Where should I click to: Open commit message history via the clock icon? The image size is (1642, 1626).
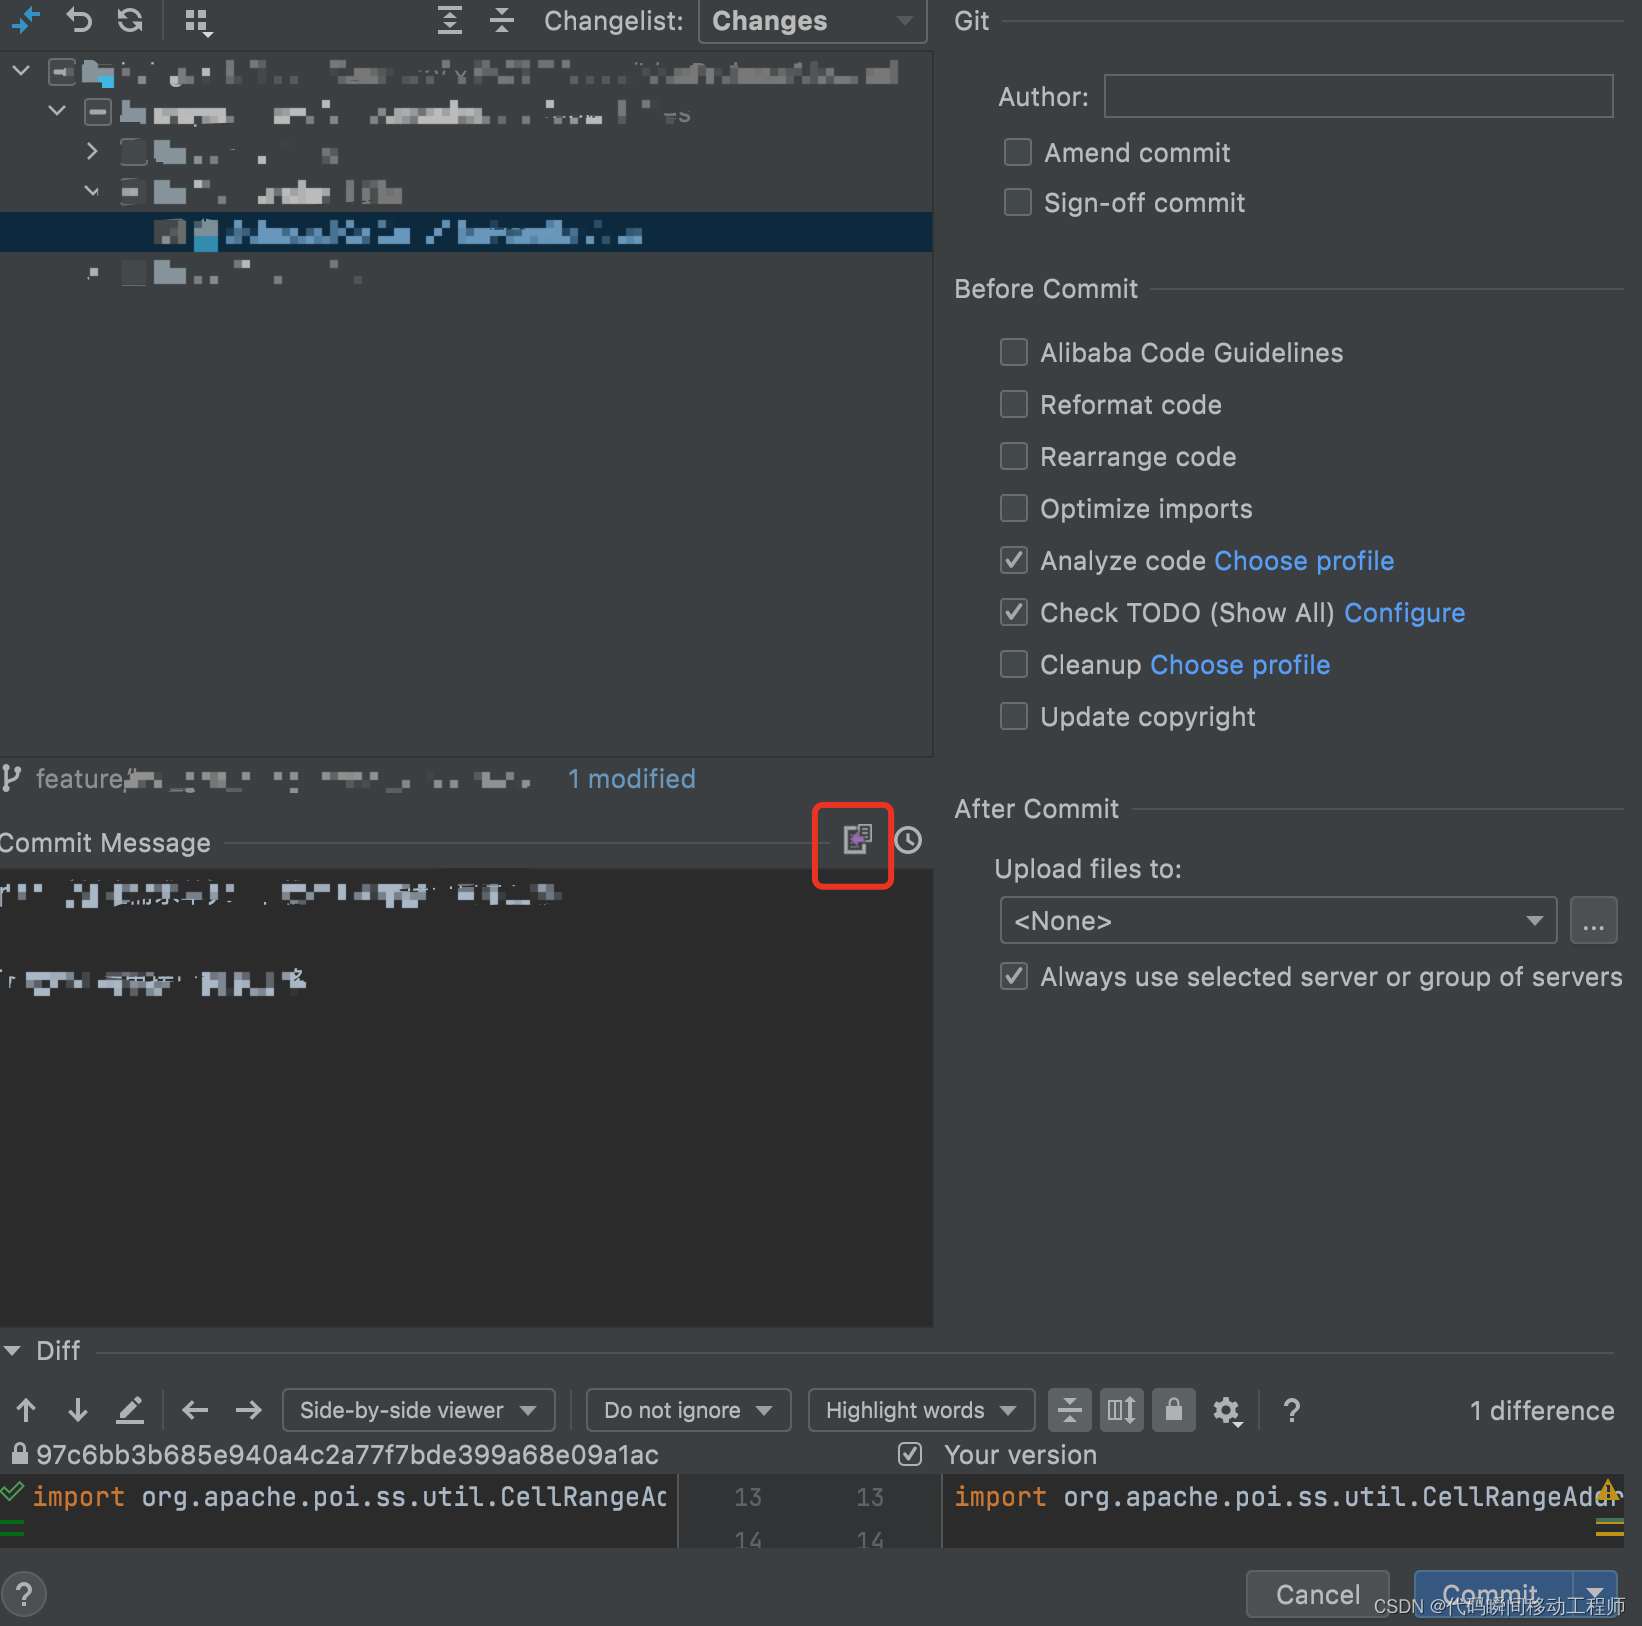coord(907,841)
